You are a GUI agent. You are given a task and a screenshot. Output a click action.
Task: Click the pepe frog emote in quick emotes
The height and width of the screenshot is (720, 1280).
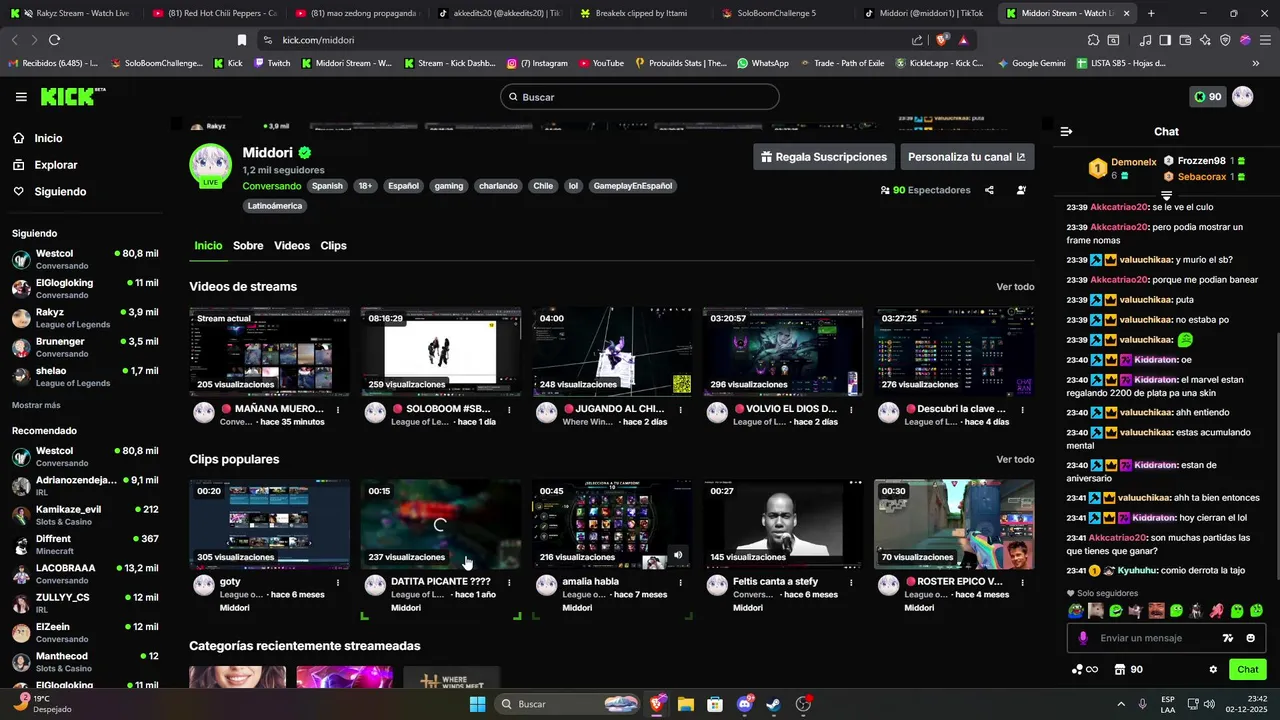point(1076,611)
